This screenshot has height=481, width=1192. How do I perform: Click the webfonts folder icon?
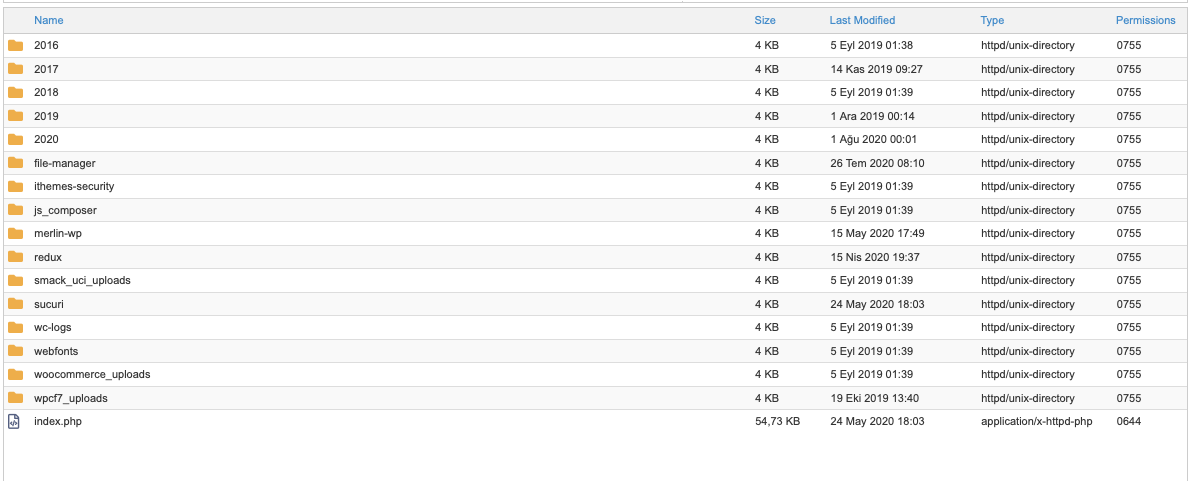(15, 351)
